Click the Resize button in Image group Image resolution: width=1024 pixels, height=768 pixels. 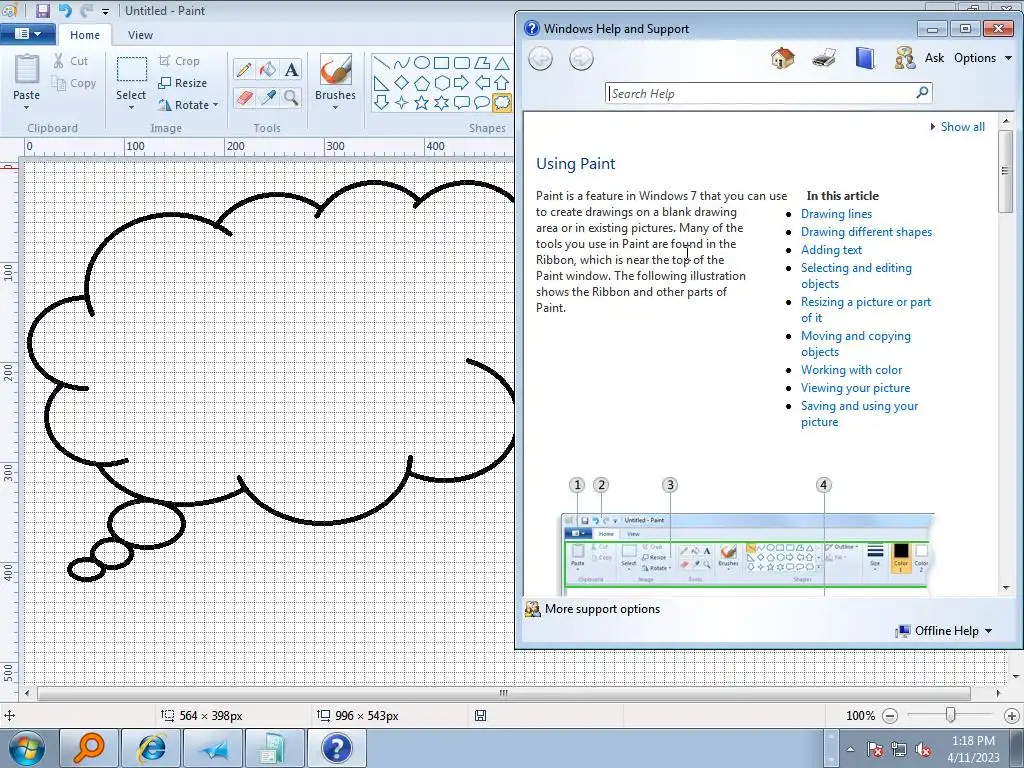pos(183,83)
